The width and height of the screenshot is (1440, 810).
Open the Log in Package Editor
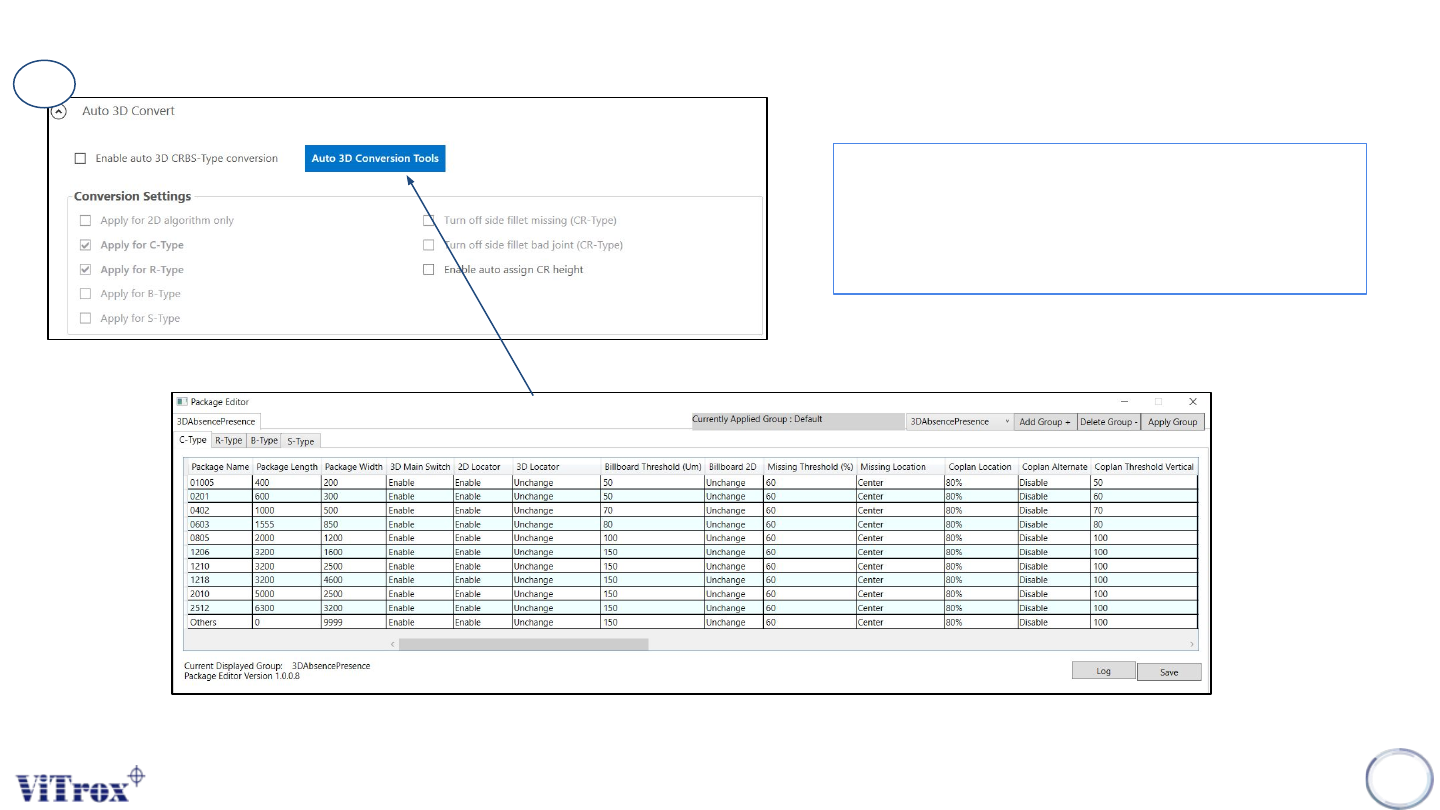1104,671
